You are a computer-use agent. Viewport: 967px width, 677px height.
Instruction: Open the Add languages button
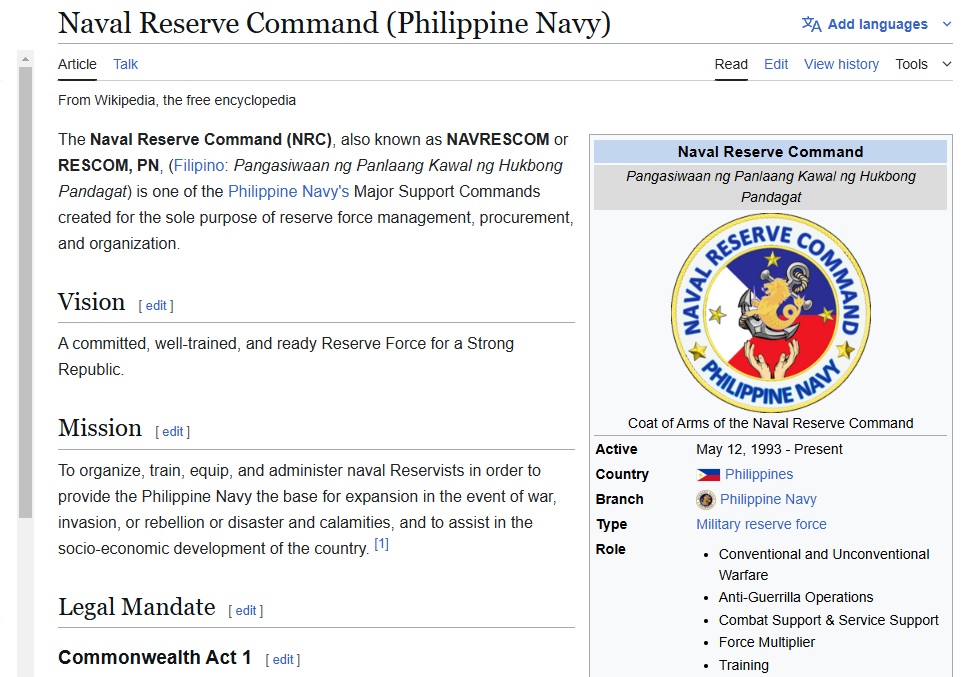click(876, 24)
